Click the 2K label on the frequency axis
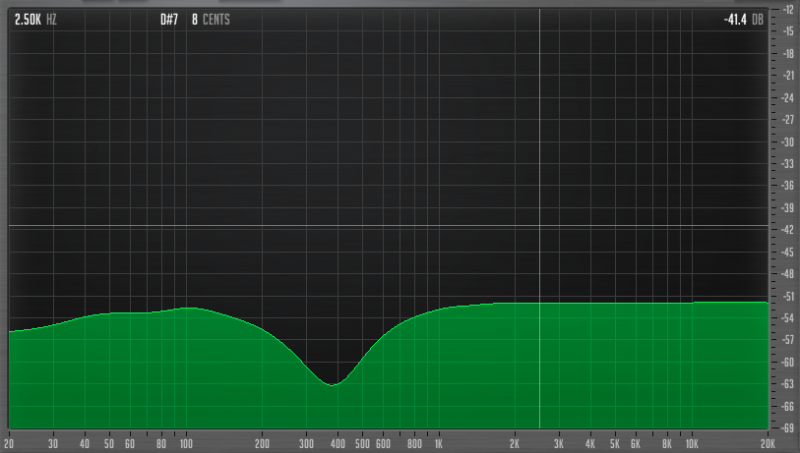Viewport: 800px width, 453px height. pyautogui.click(x=515, y=443)
